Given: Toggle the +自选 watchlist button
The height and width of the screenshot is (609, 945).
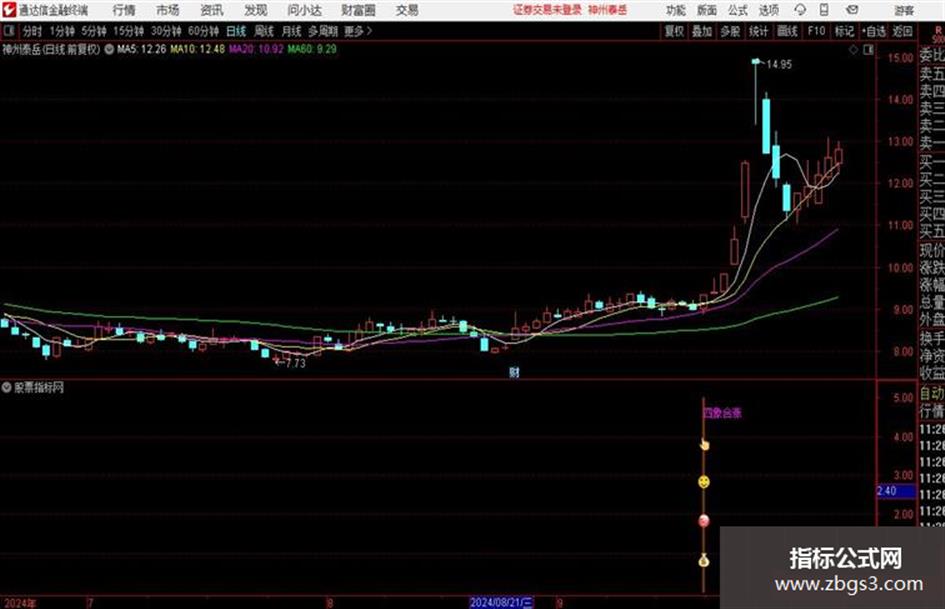Looking at the screenshot, I should (x=874, y=31).
